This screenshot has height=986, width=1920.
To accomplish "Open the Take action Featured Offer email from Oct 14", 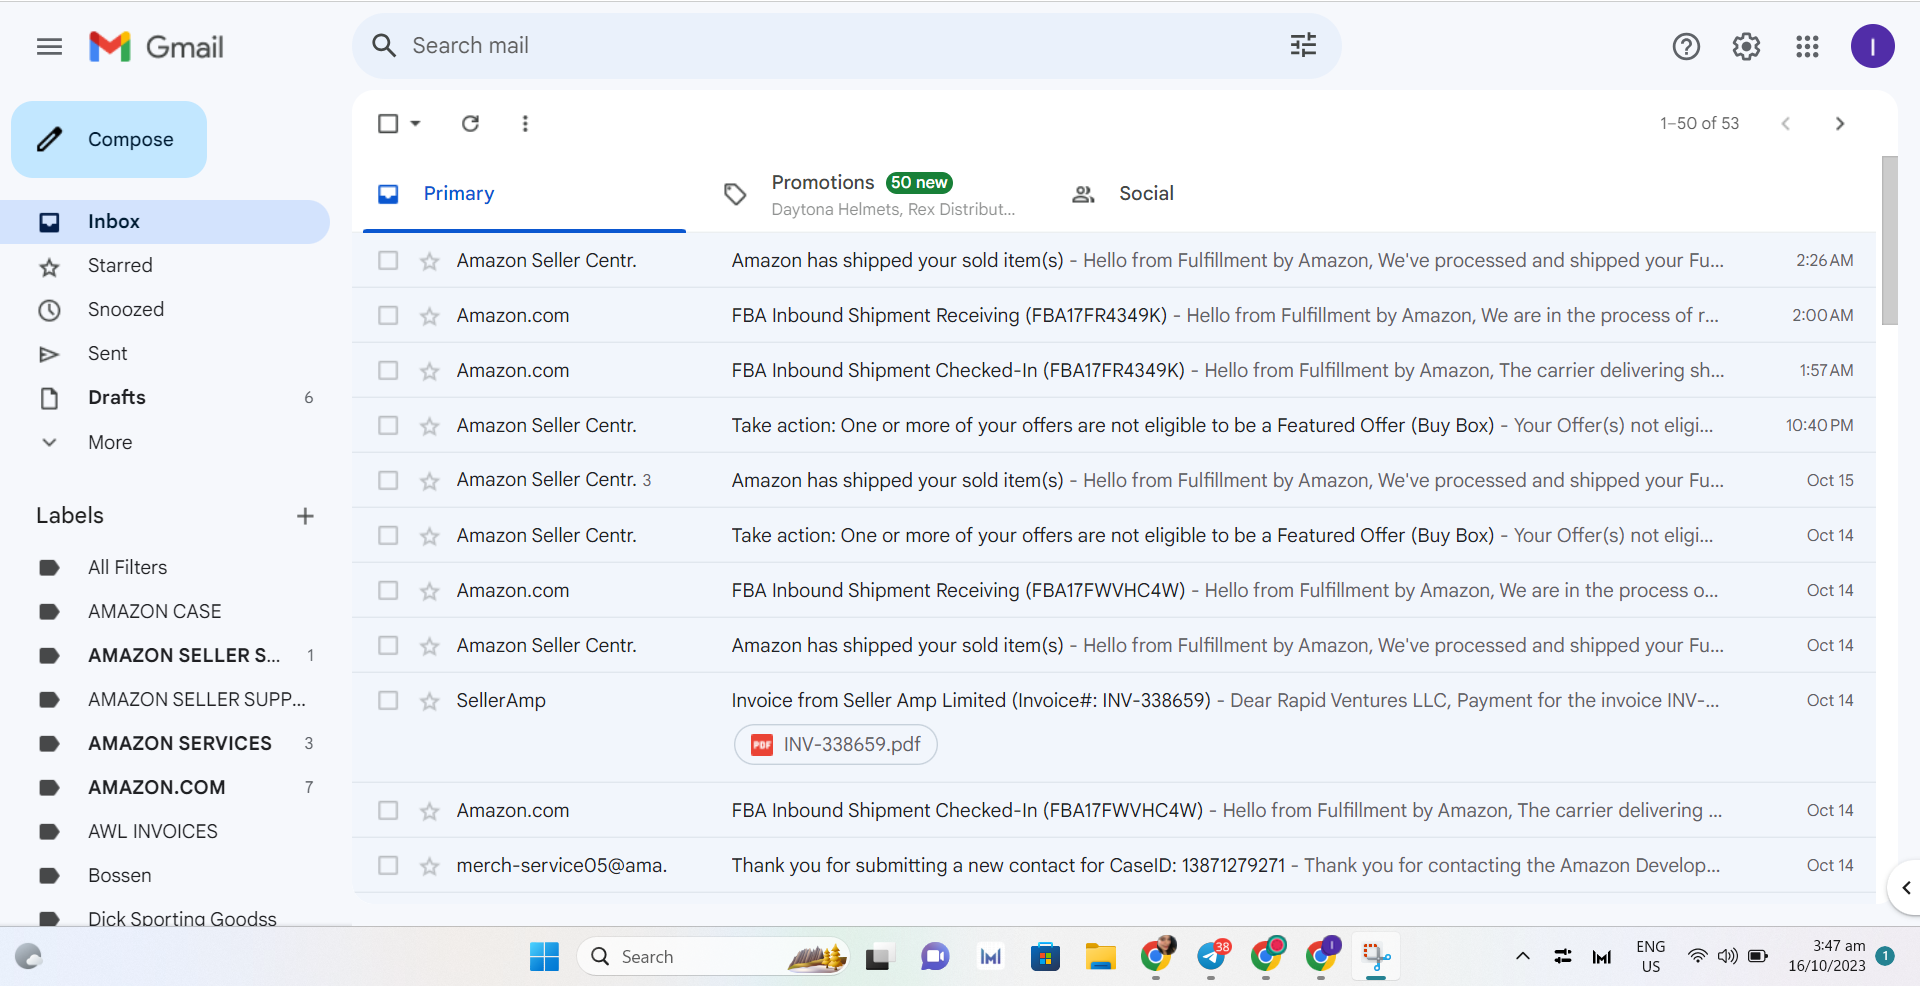I will pyautogui.click(x=1114, y=536).
